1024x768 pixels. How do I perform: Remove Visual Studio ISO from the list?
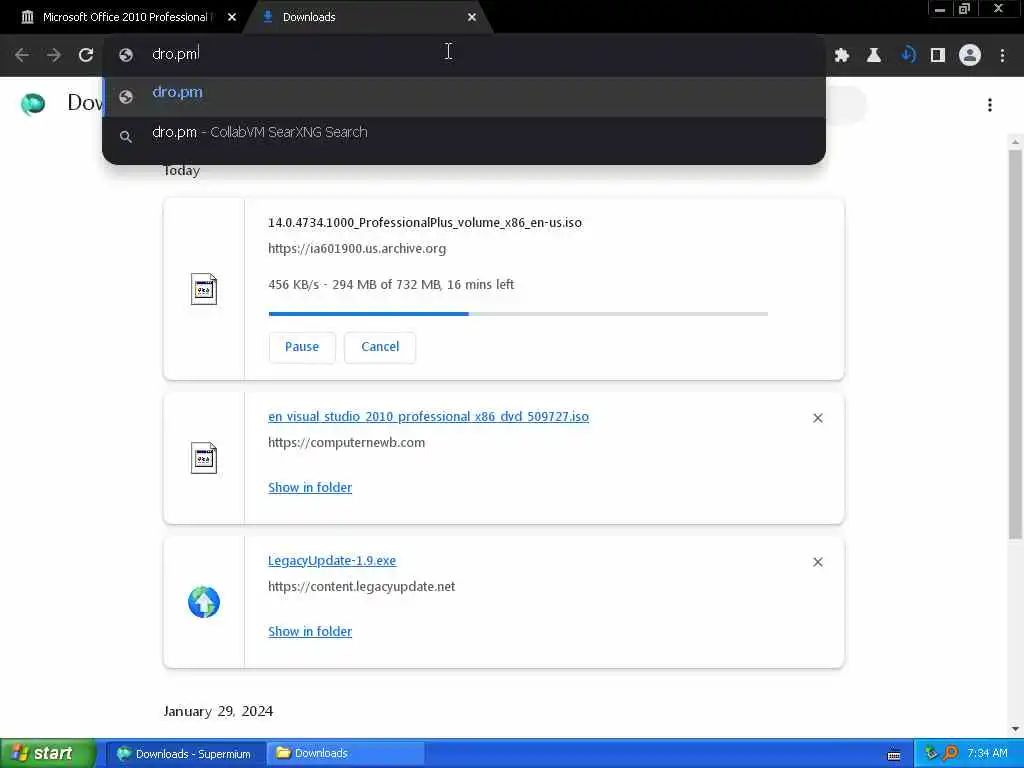click(x=818, y=418)
